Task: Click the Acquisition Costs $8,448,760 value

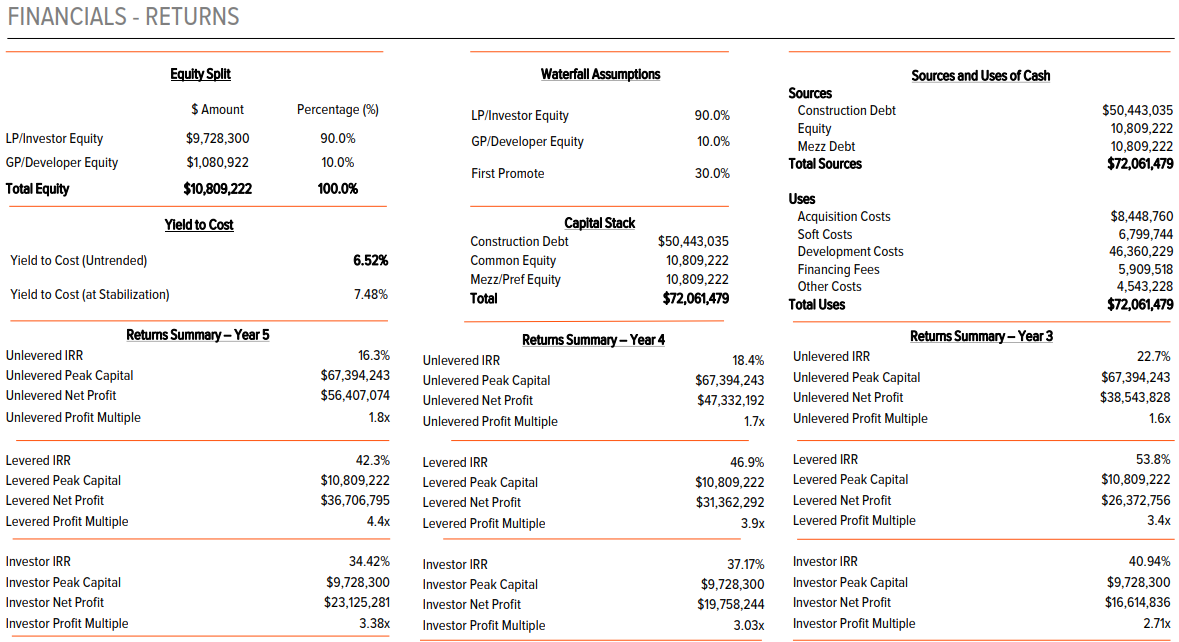Action: (1141, 216)
